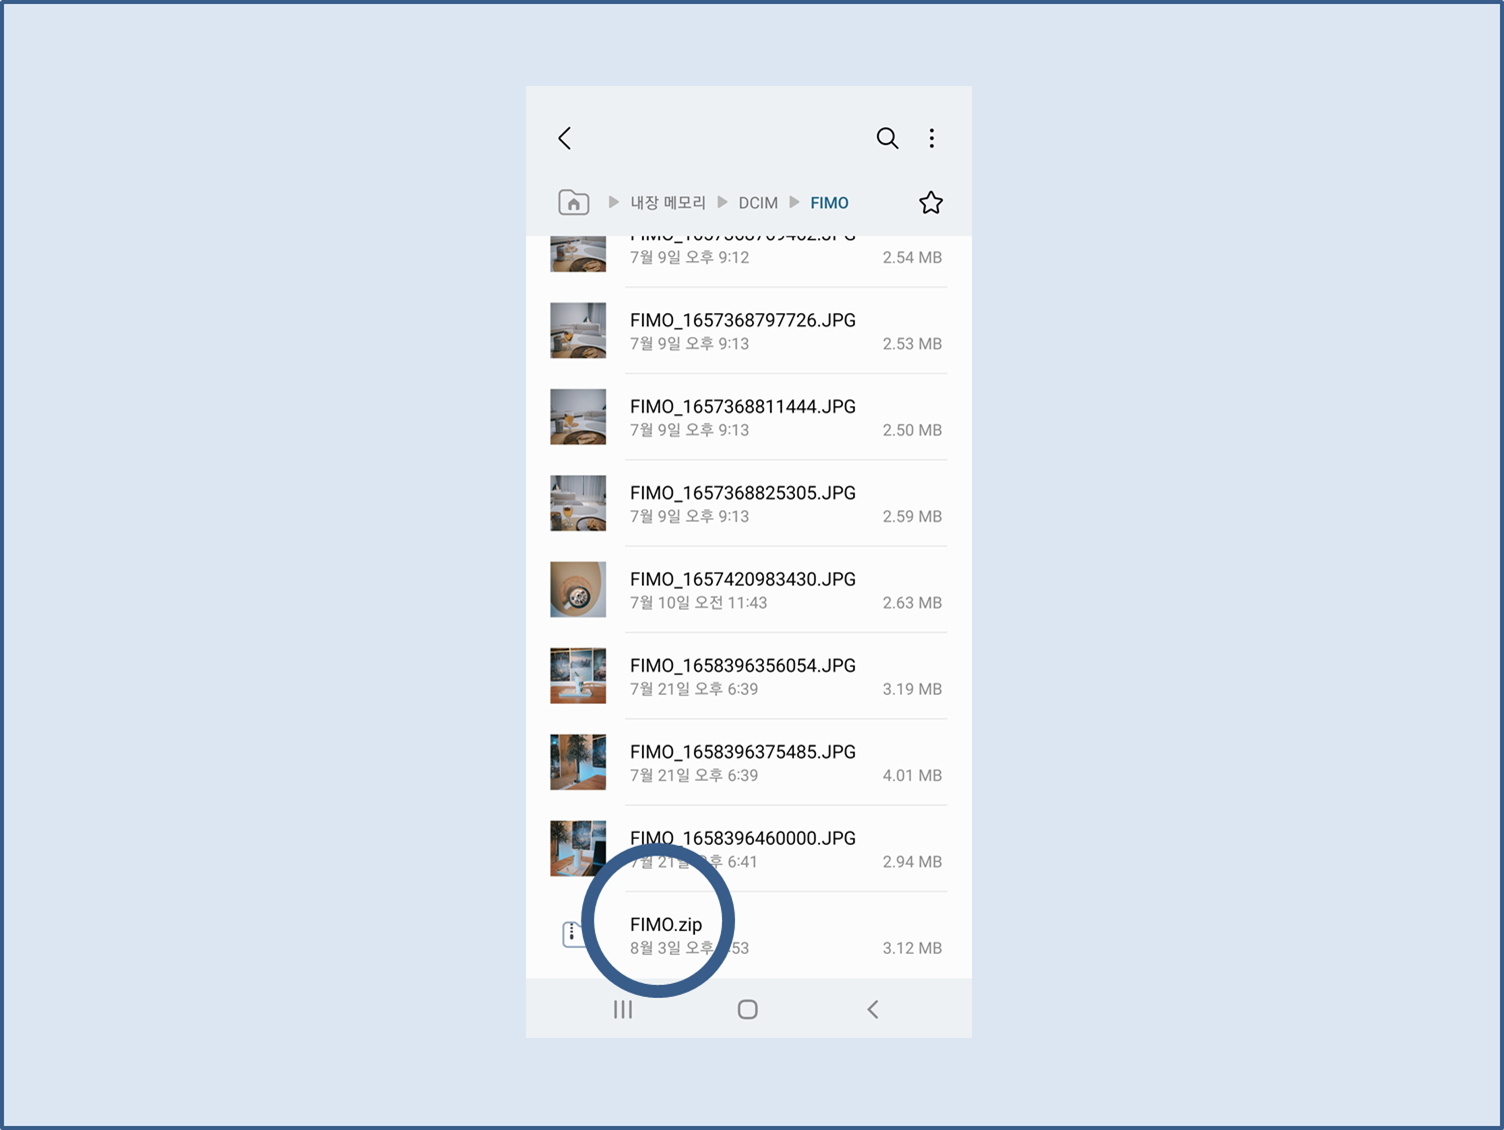Open Android recent apps button
Image resolution: width=1504 pixels, height=1130 pixels.
point(623,1009)
